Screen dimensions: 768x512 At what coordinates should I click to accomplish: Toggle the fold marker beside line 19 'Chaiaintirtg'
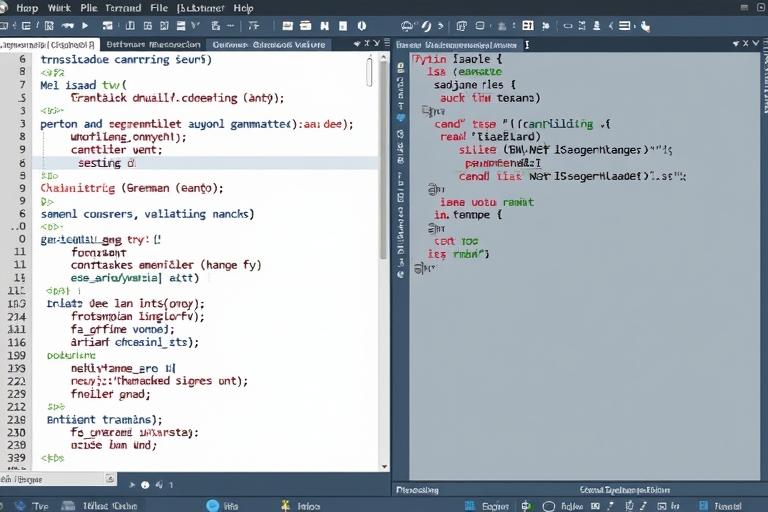click(x=22, y=187)
